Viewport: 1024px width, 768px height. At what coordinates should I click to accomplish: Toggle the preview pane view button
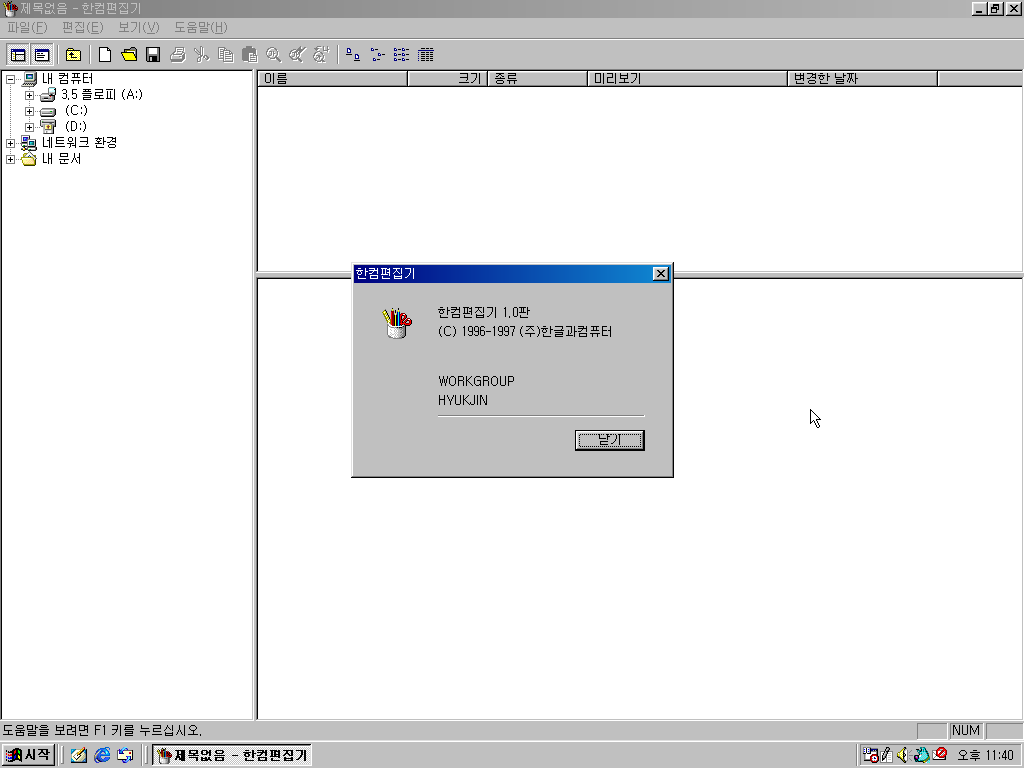click(42, 55)
